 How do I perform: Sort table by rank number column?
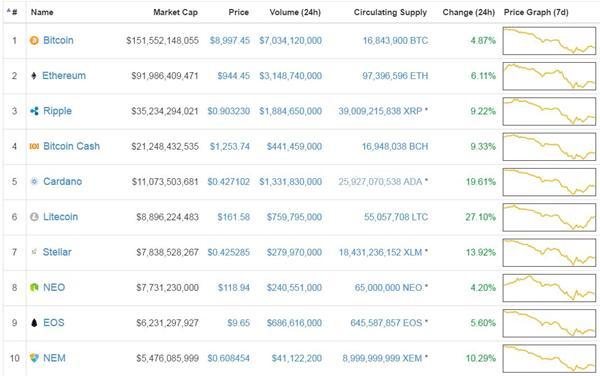(x=12, y=12)
